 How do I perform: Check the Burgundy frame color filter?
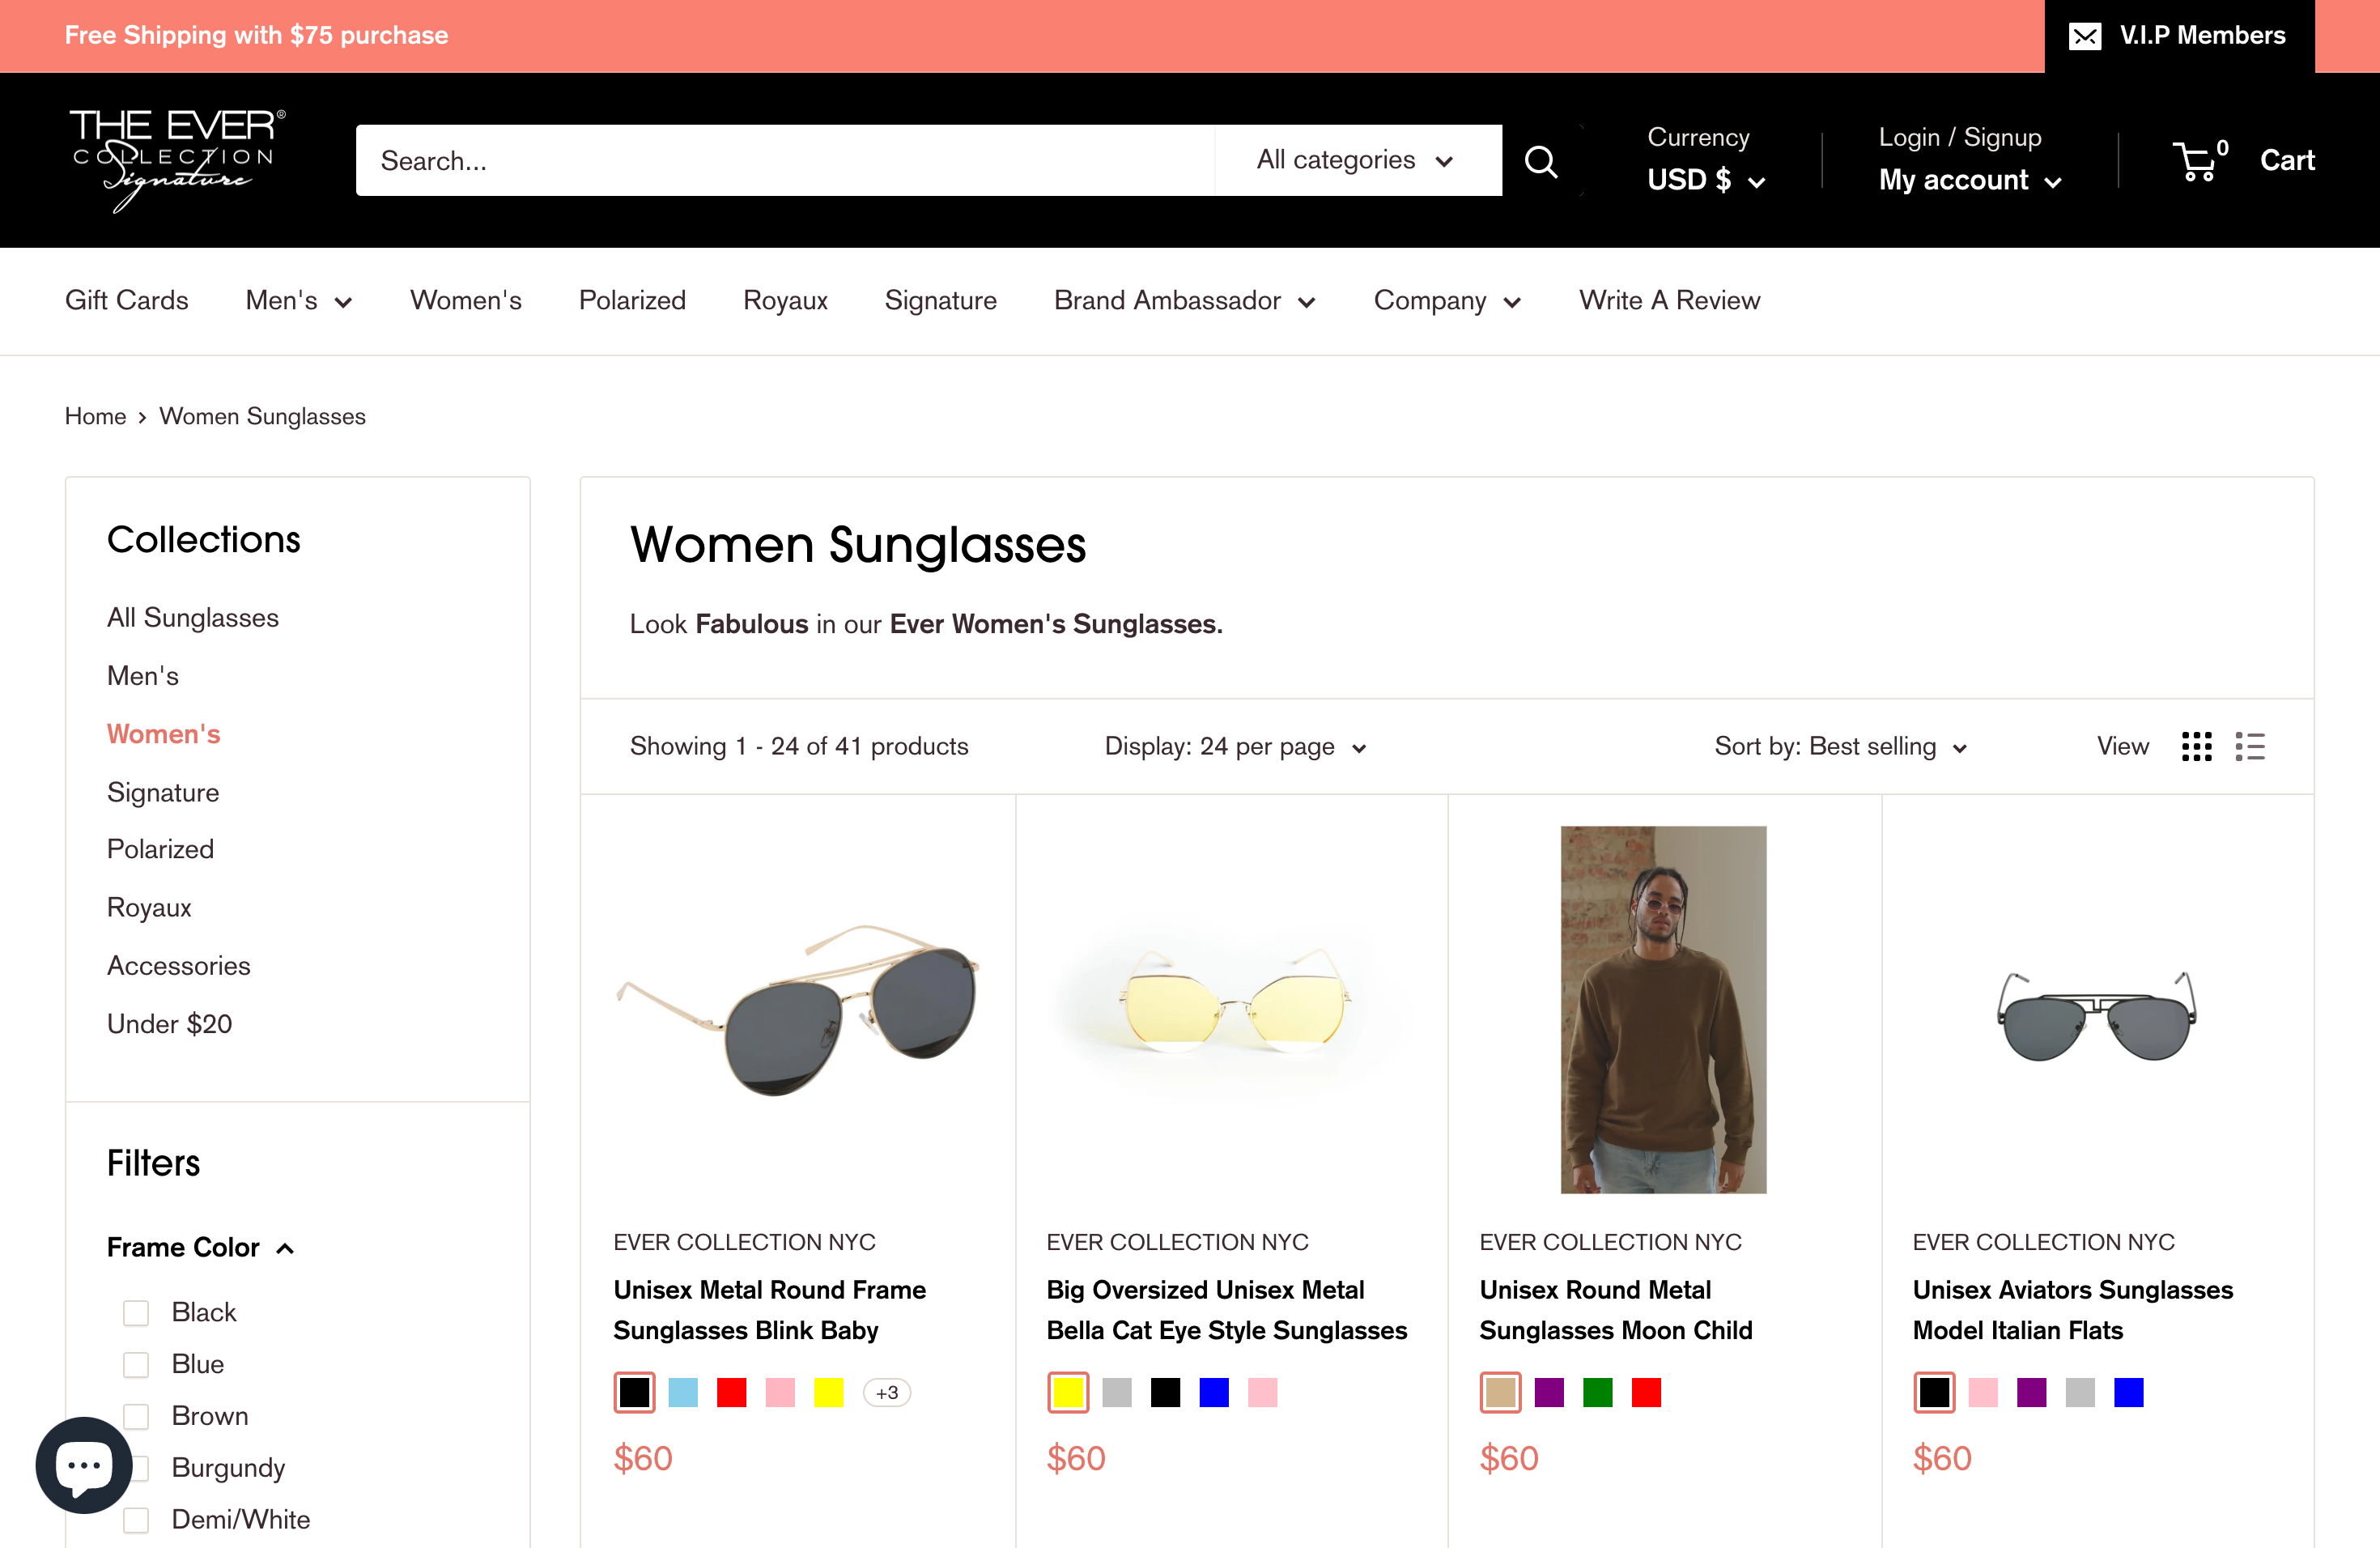click(x=136, y=1468)
